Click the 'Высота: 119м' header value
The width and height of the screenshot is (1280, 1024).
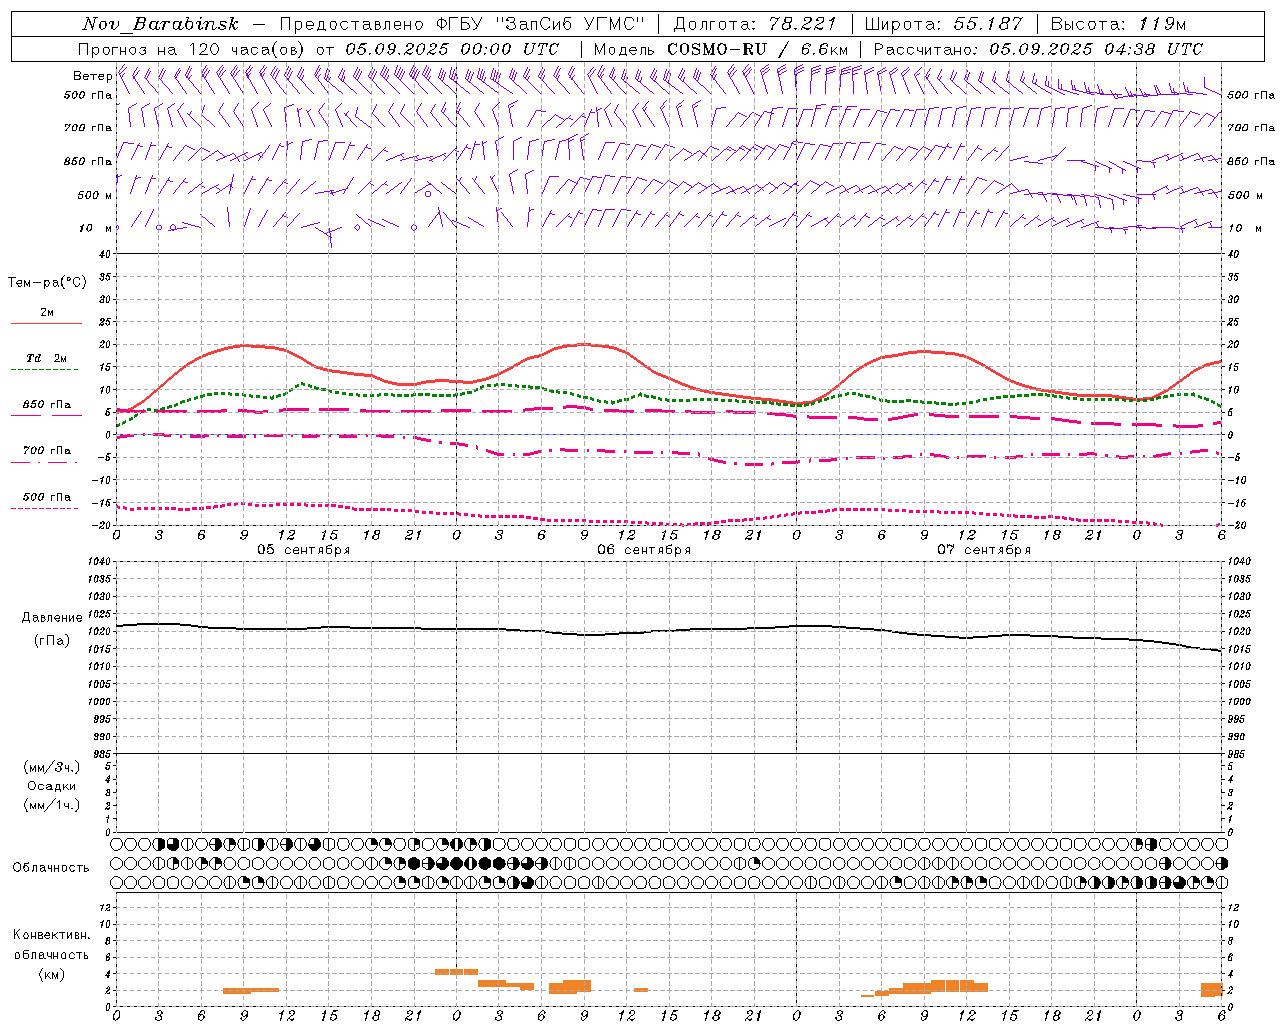coord(1118,24)
